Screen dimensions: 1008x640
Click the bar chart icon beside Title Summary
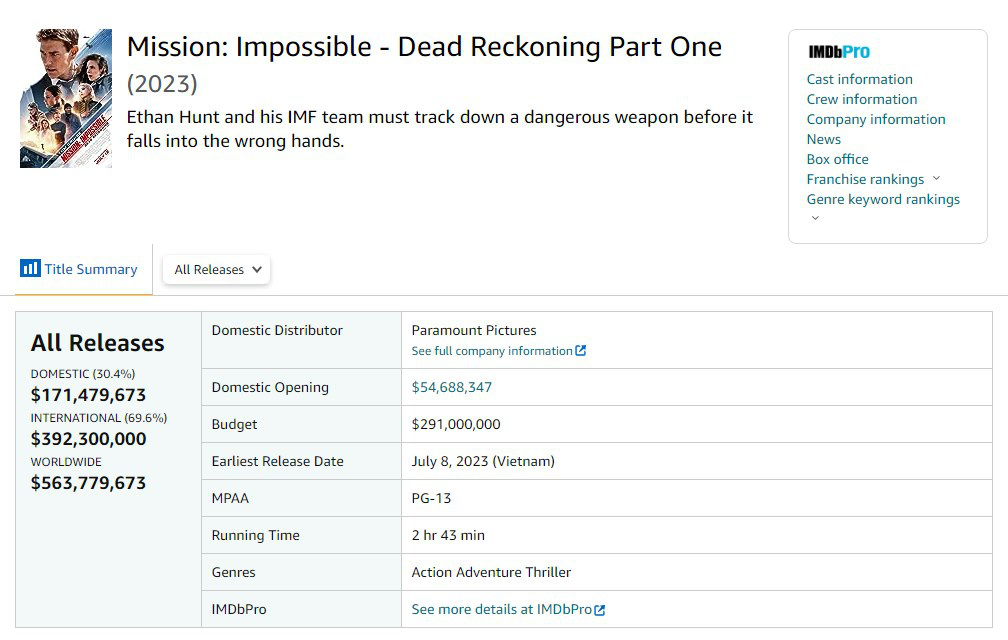[30, 269]
